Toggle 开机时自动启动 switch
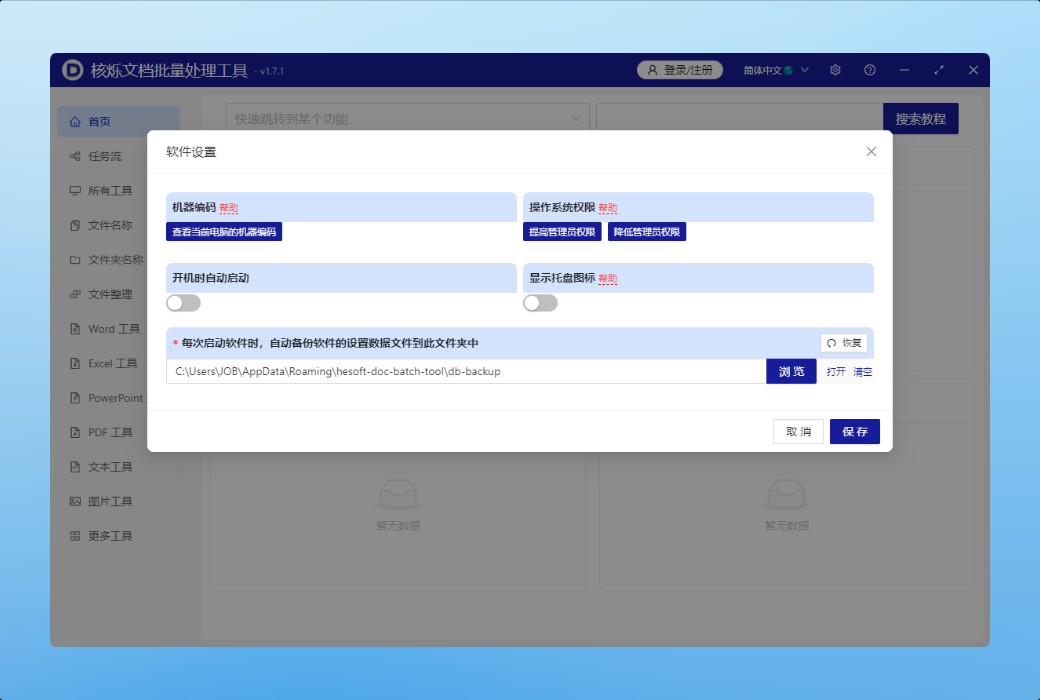 click(184, 303)
